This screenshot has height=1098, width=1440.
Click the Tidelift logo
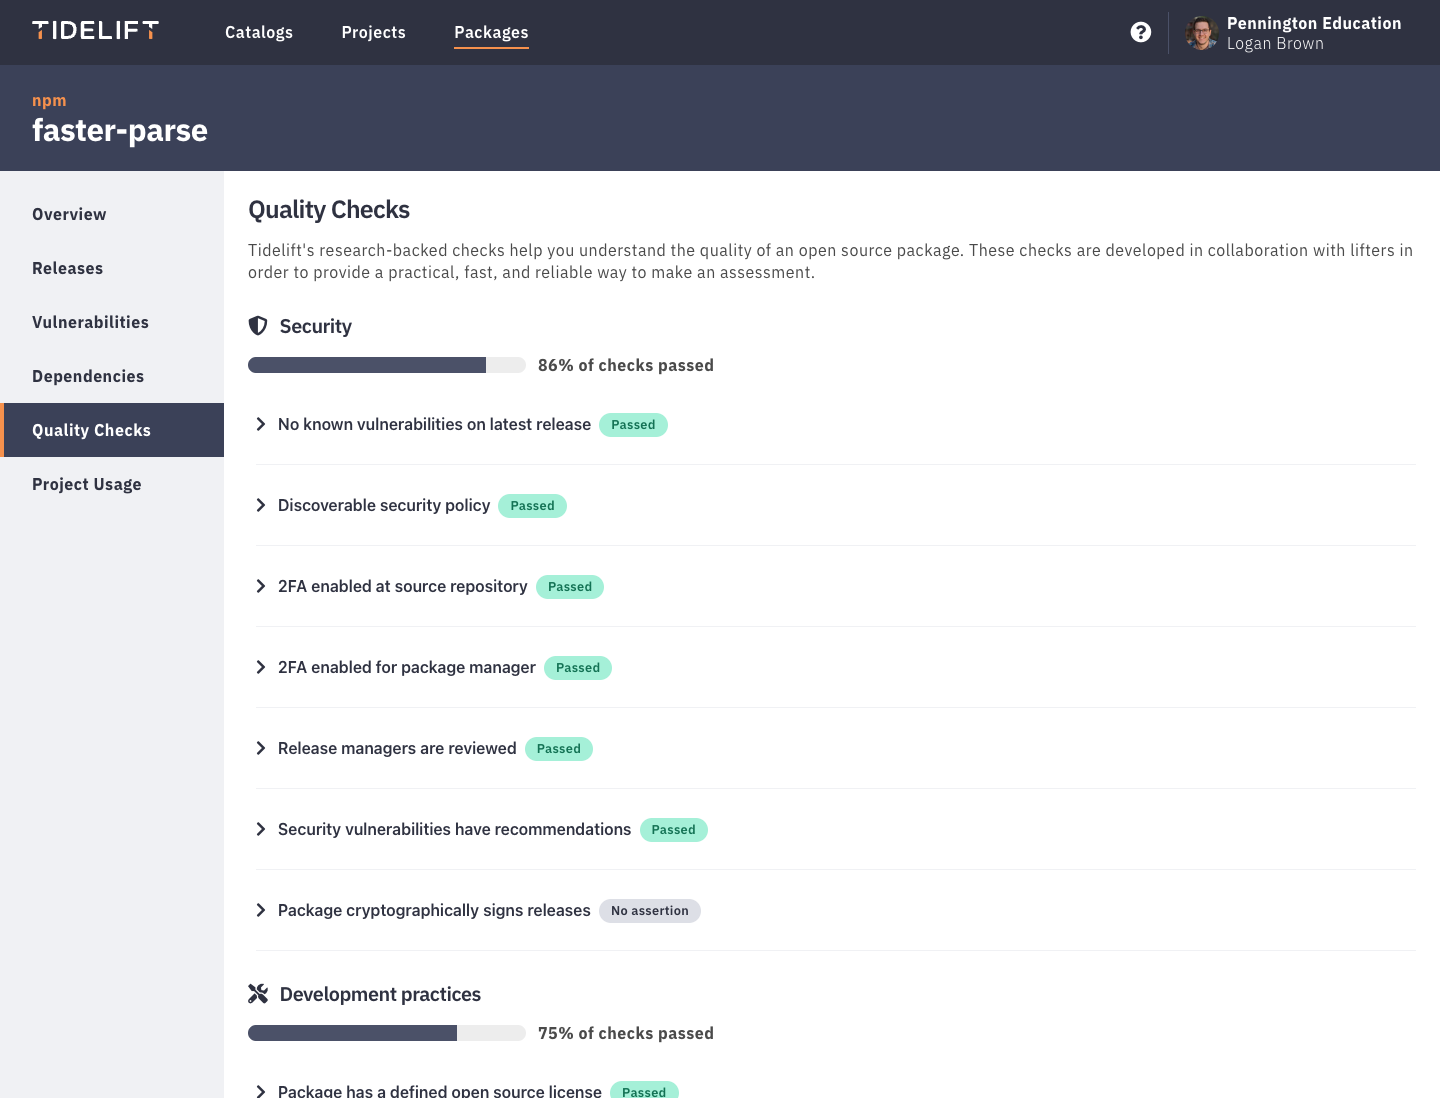(x=95, y=31)
